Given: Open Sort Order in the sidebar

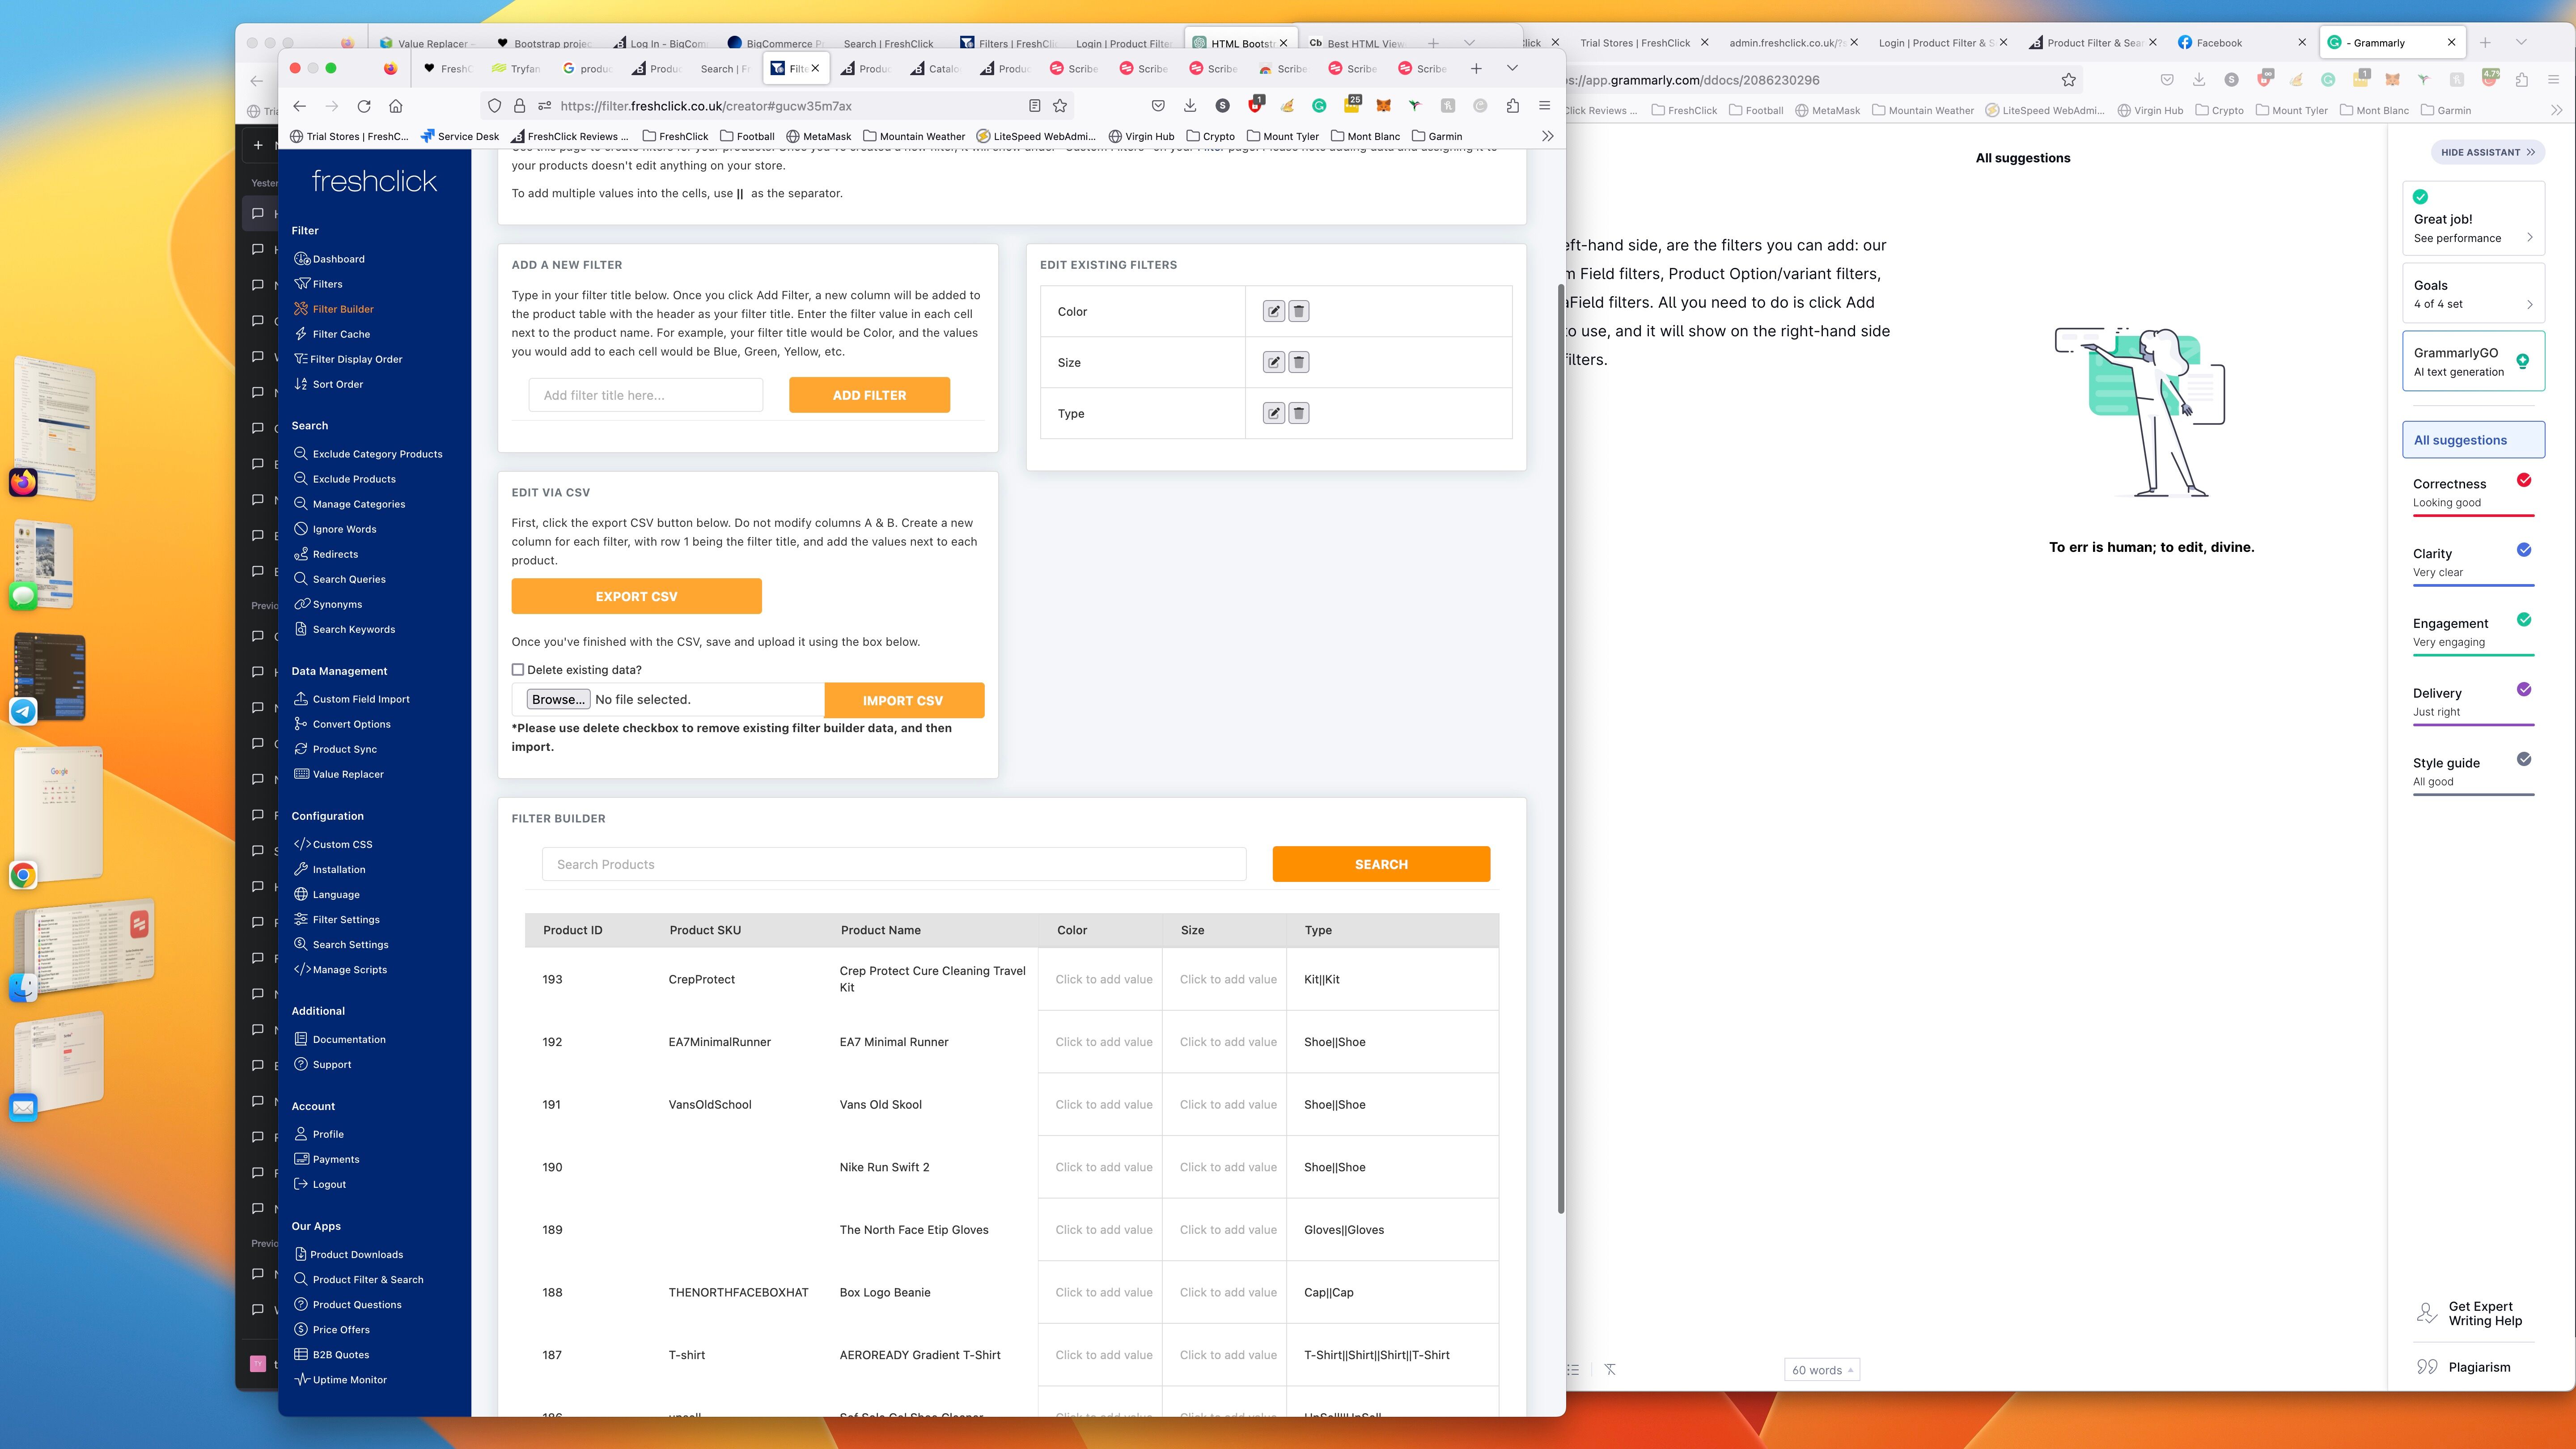Looking at the screenshot, I should [329, 384].
